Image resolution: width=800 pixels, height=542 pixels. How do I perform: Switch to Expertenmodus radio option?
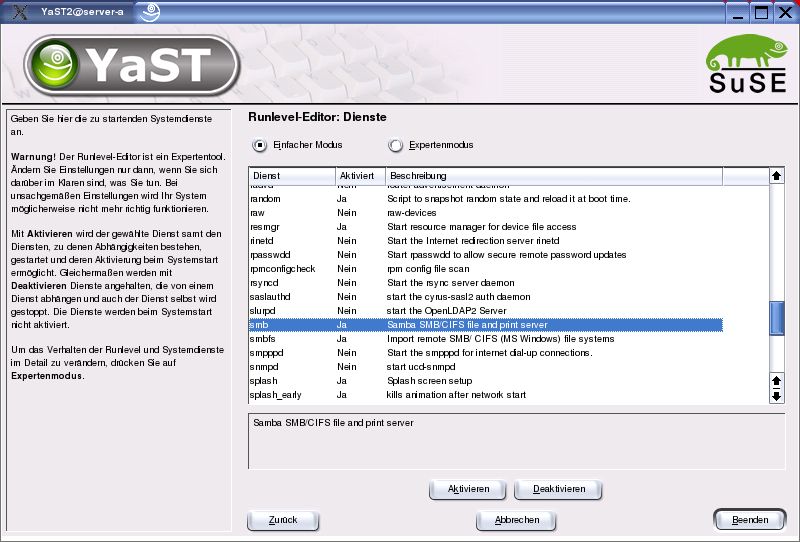coord(395,145)
